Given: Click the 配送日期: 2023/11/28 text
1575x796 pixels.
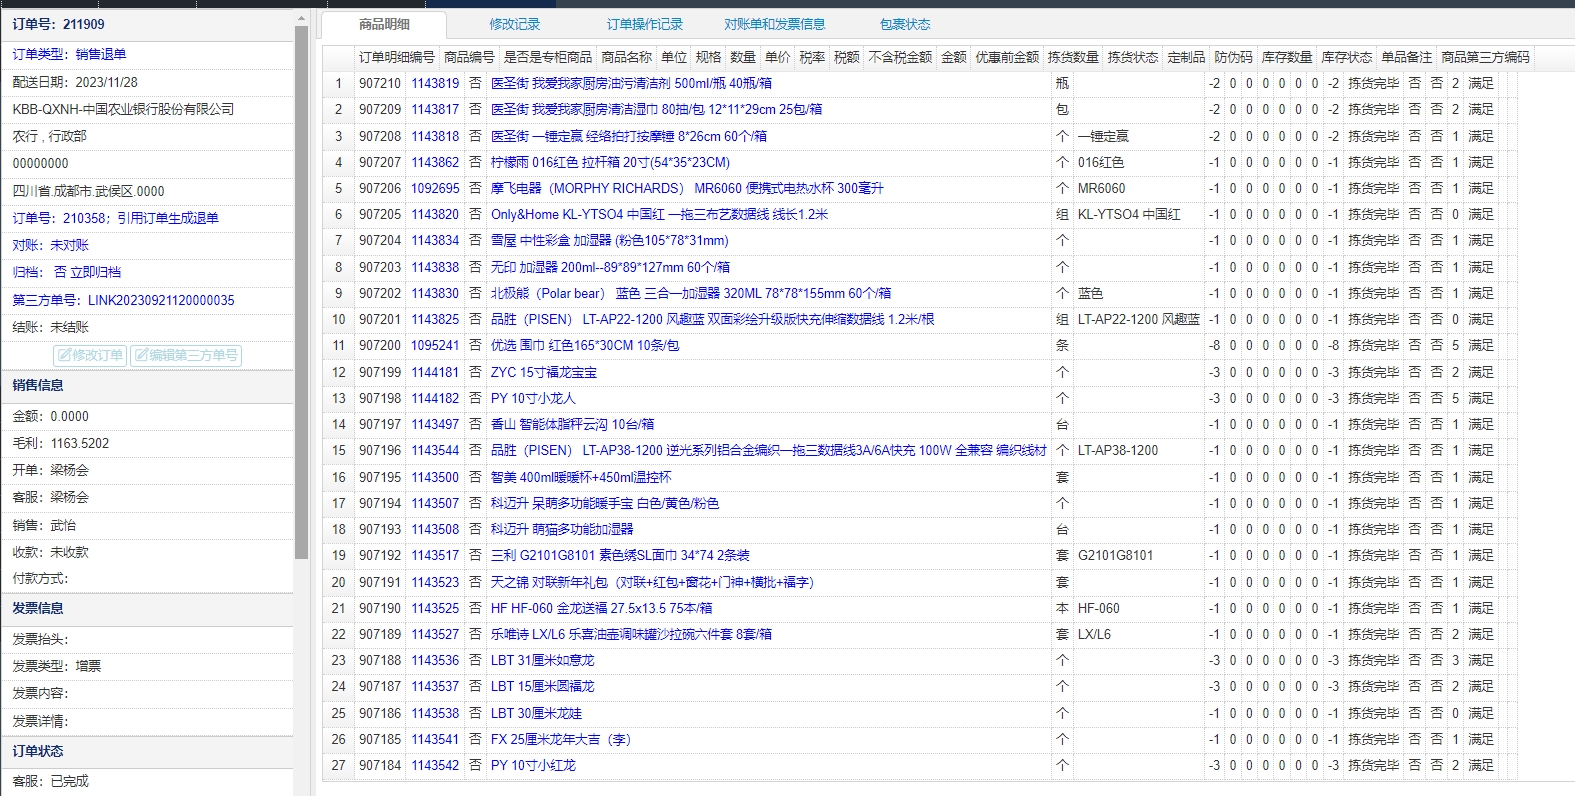Looking at the screenshot, I should coord(75,82).
